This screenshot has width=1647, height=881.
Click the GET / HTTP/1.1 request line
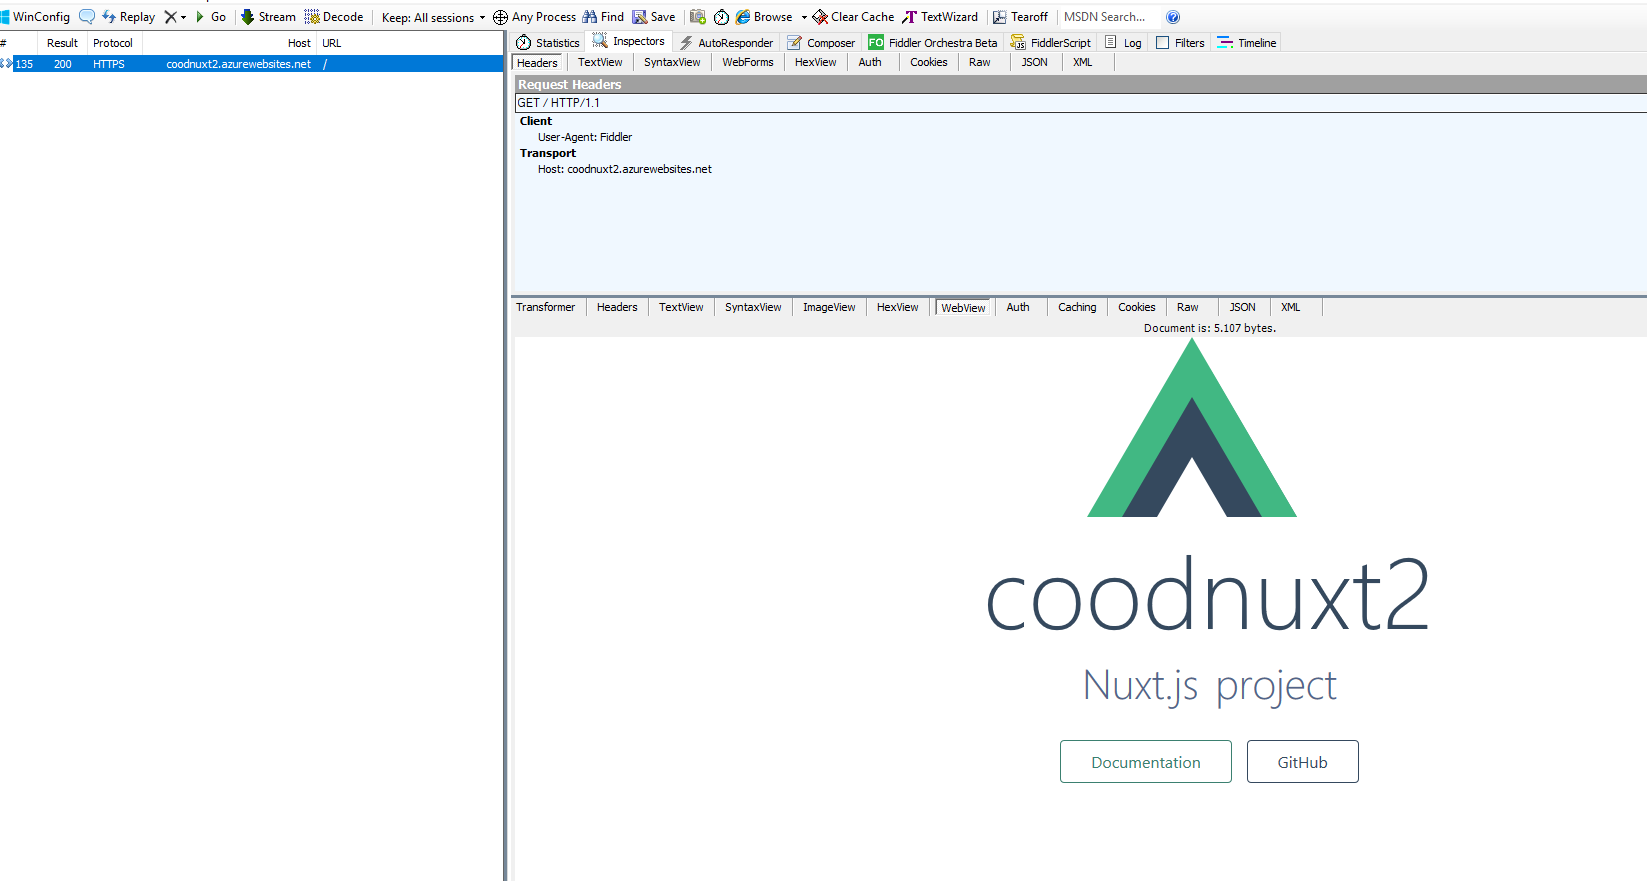1080,103
